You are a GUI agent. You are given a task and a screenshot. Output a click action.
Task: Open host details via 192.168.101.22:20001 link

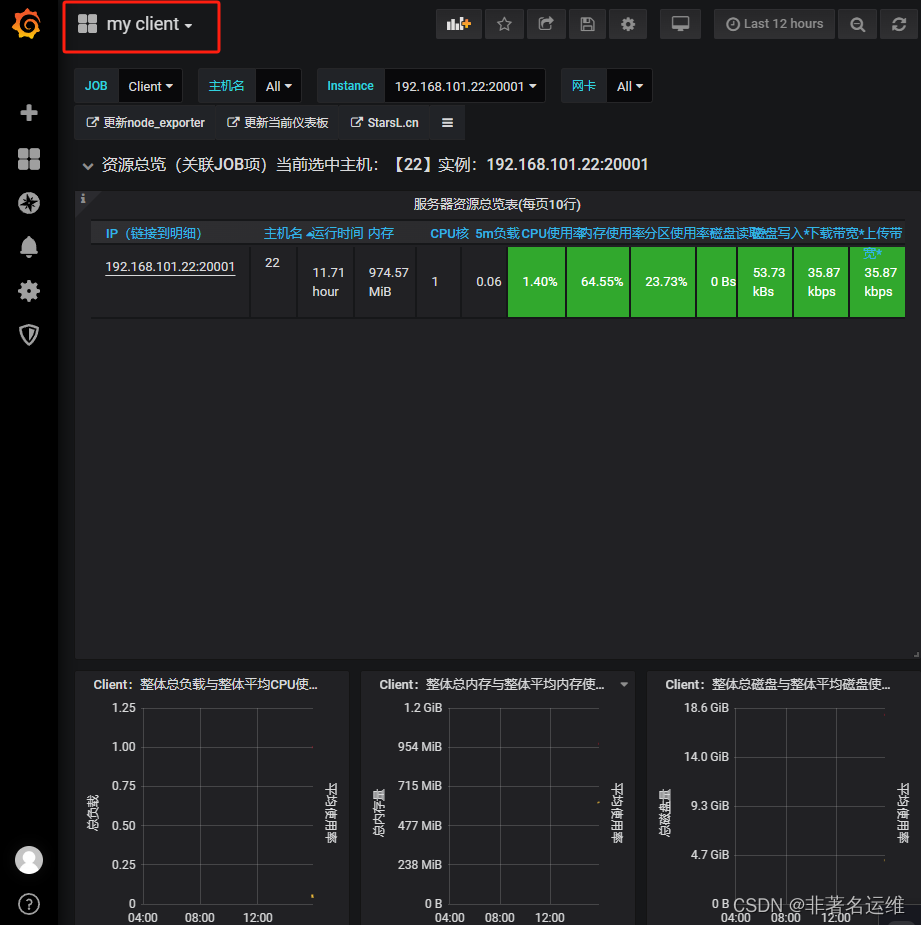[170, 267]
